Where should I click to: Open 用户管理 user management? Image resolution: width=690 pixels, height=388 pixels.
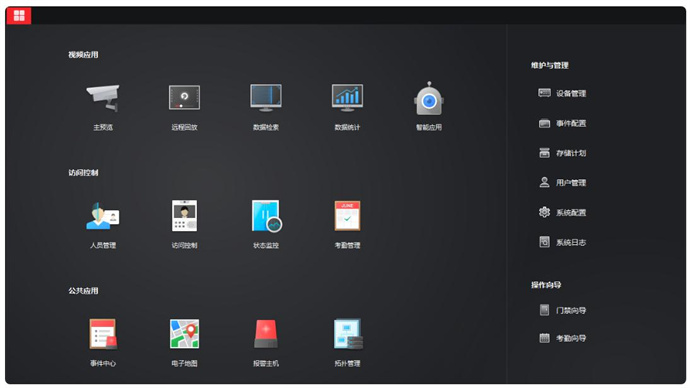(x=562, y=183)
